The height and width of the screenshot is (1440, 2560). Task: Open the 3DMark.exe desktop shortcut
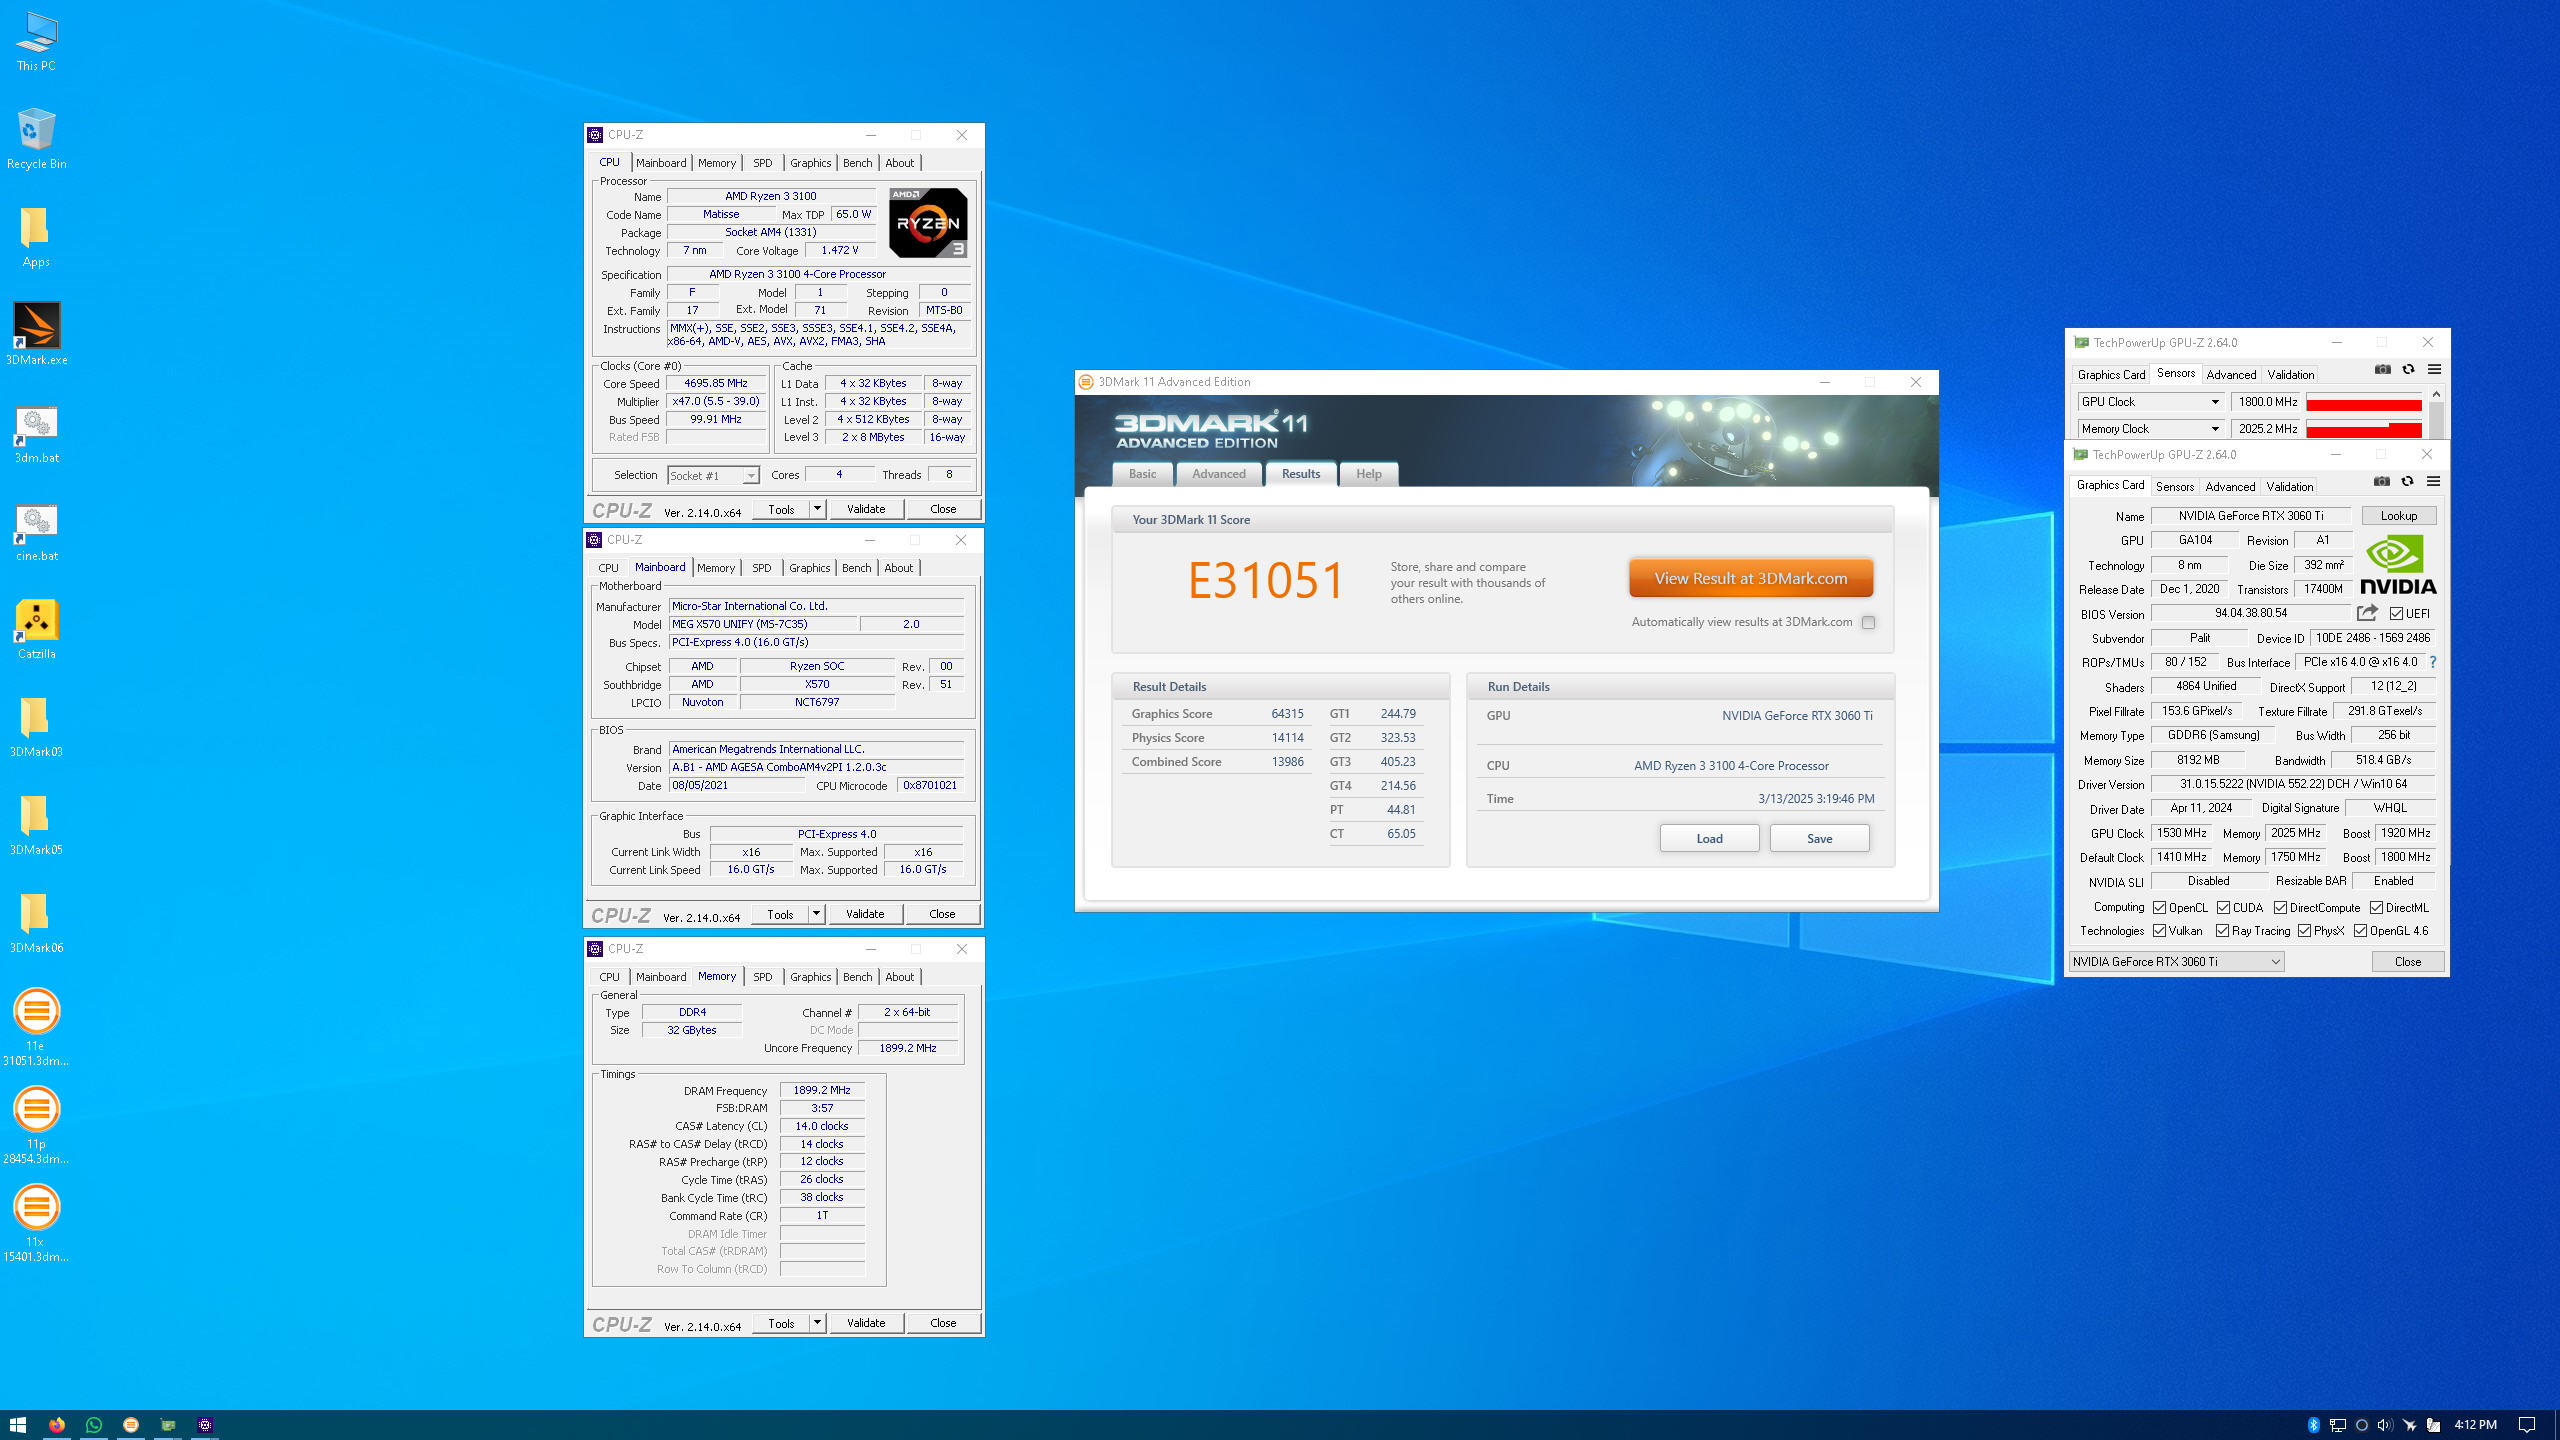(x=36, y=334)
